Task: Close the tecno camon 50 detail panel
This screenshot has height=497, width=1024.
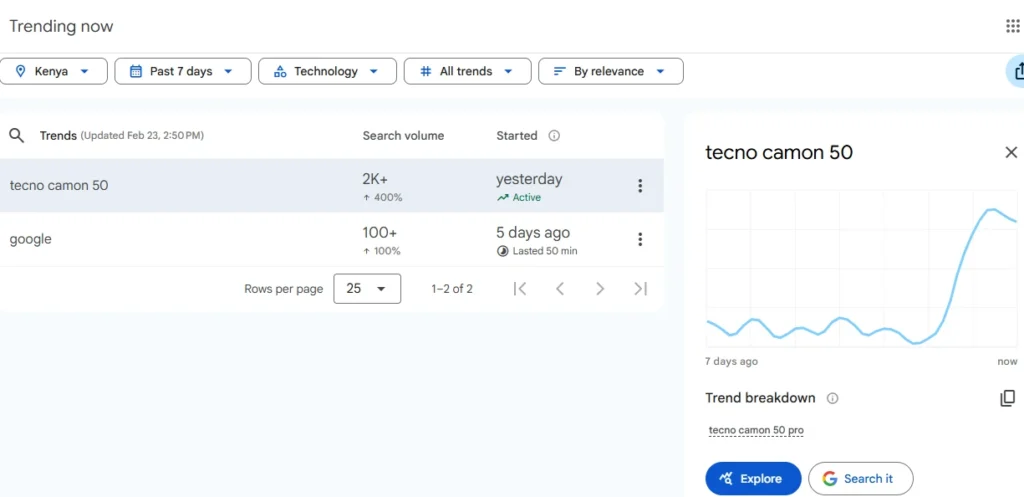Action: [x=1011, y=152]
